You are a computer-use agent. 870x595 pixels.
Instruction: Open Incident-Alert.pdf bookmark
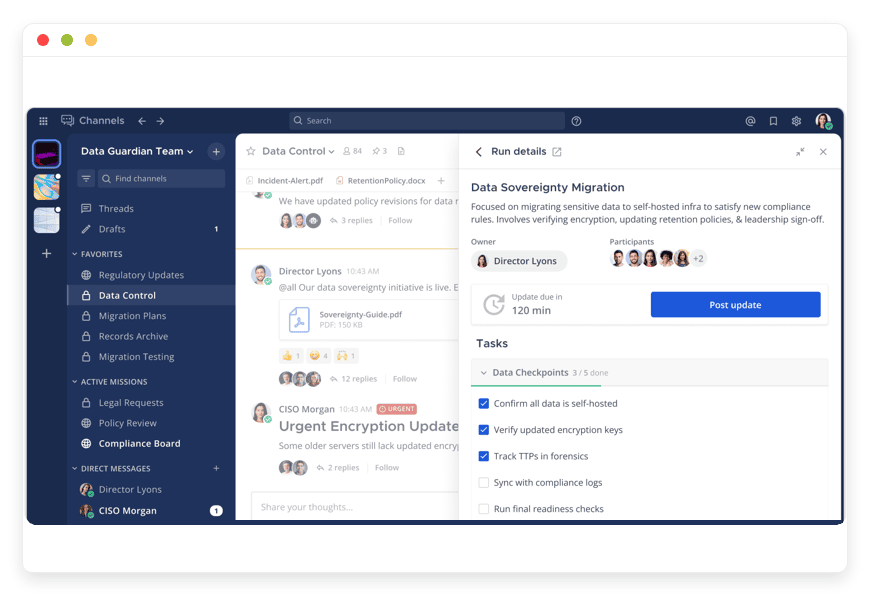[285, 180]
